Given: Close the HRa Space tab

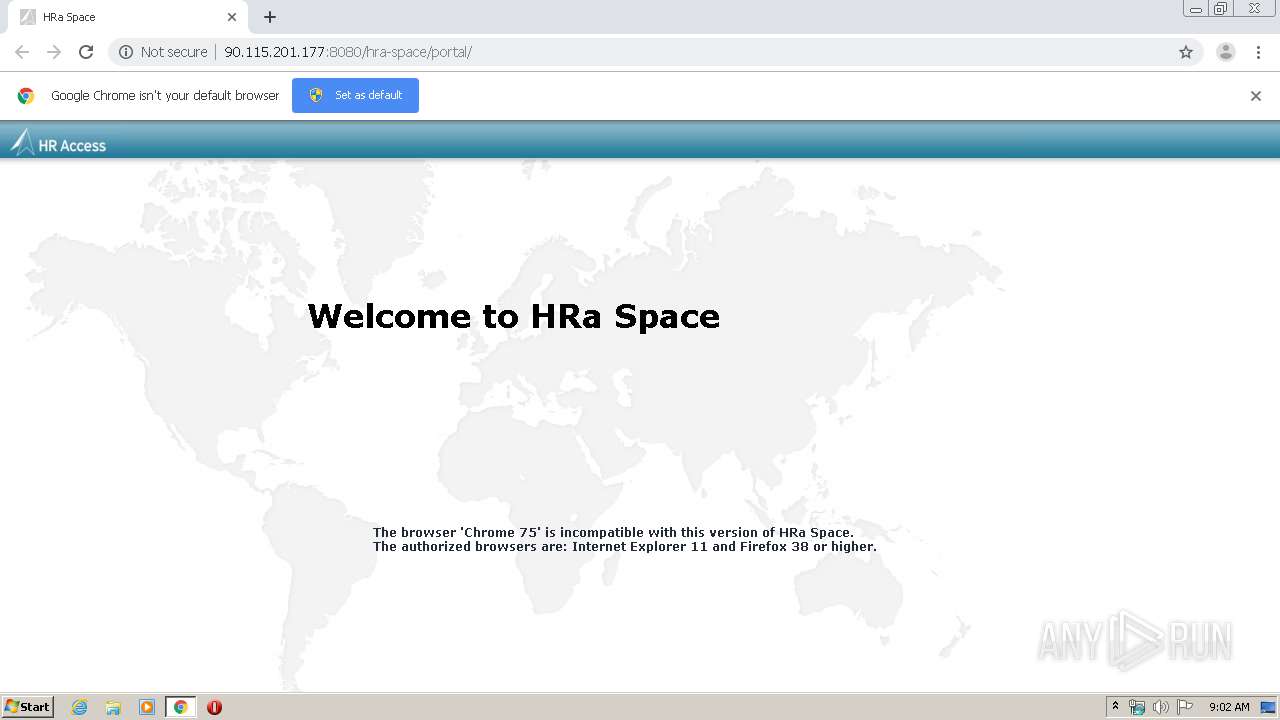Looking at the screenshot, I should [x=232, y=17].
